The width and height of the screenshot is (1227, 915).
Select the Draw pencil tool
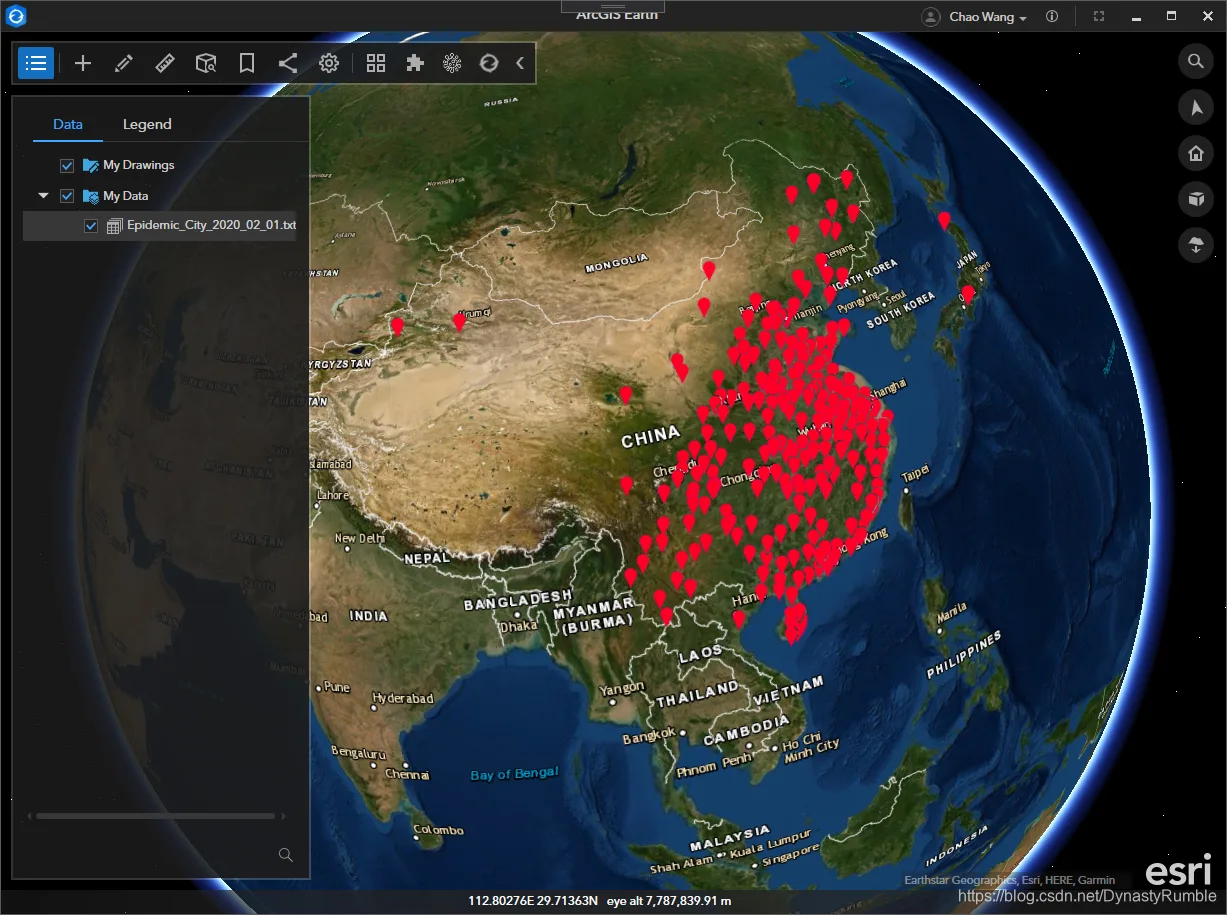[x=124, y=63]
